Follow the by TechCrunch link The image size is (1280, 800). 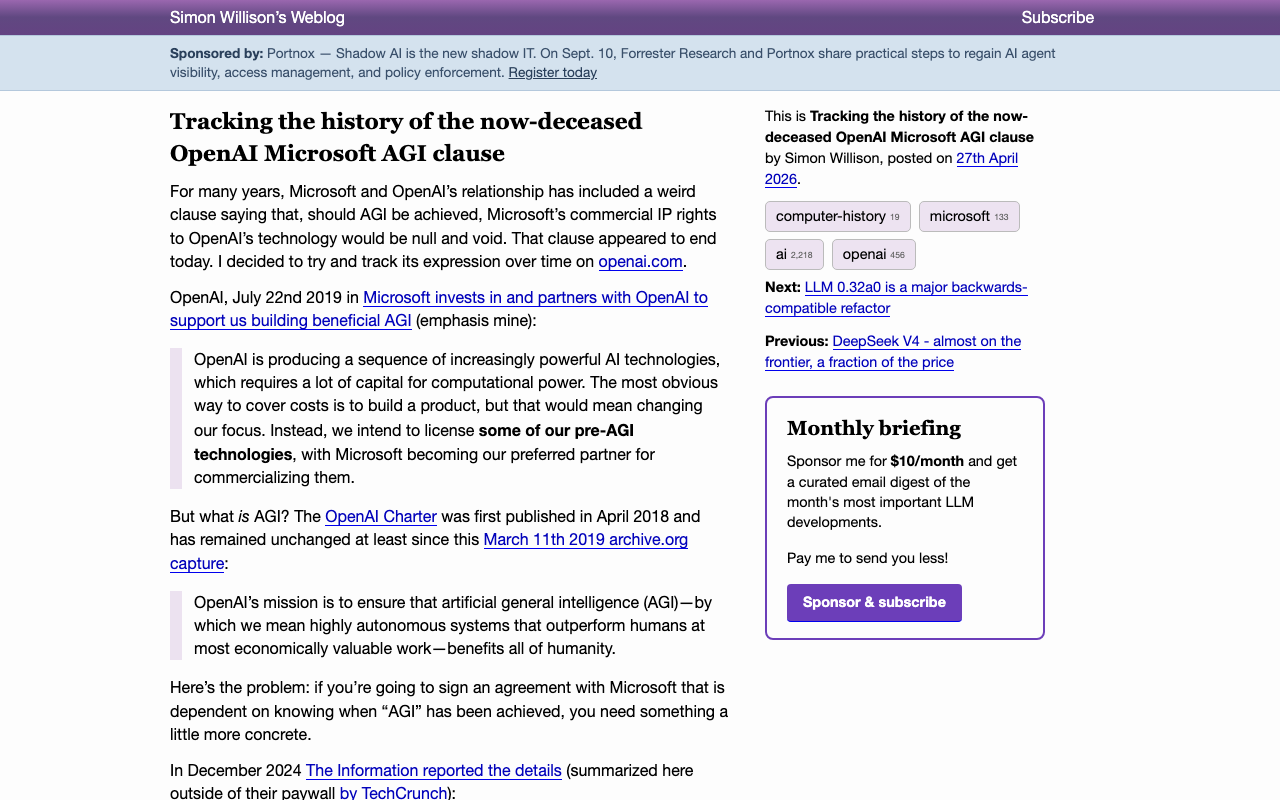click(393, 792)
